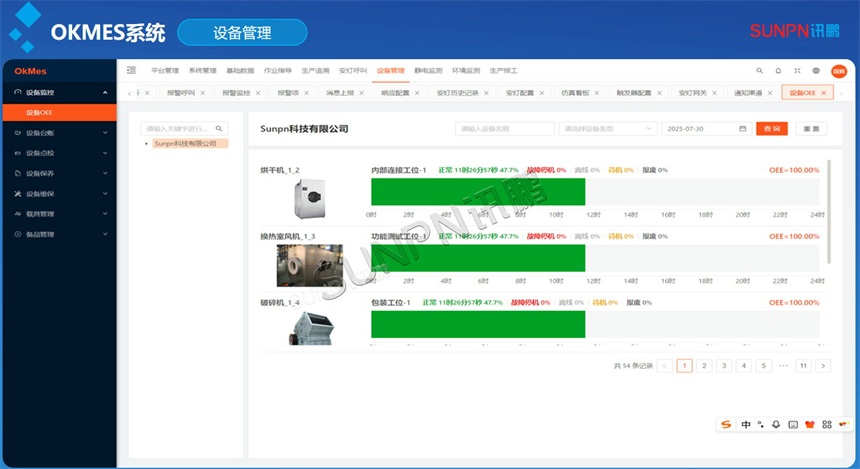The image size is (860, 469).
Task: Jump pages with the ellipsis button
Action: (783, 366)
